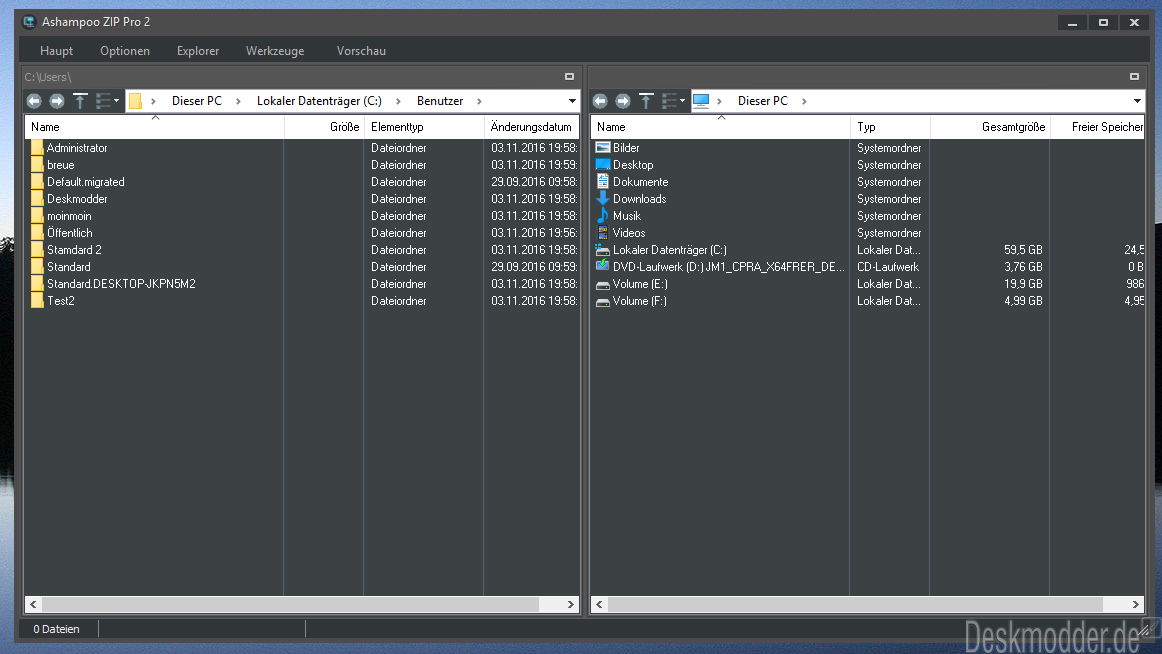Expand chevron after Lokaler Datenträger (C:) in path

(x=398, y=101)
